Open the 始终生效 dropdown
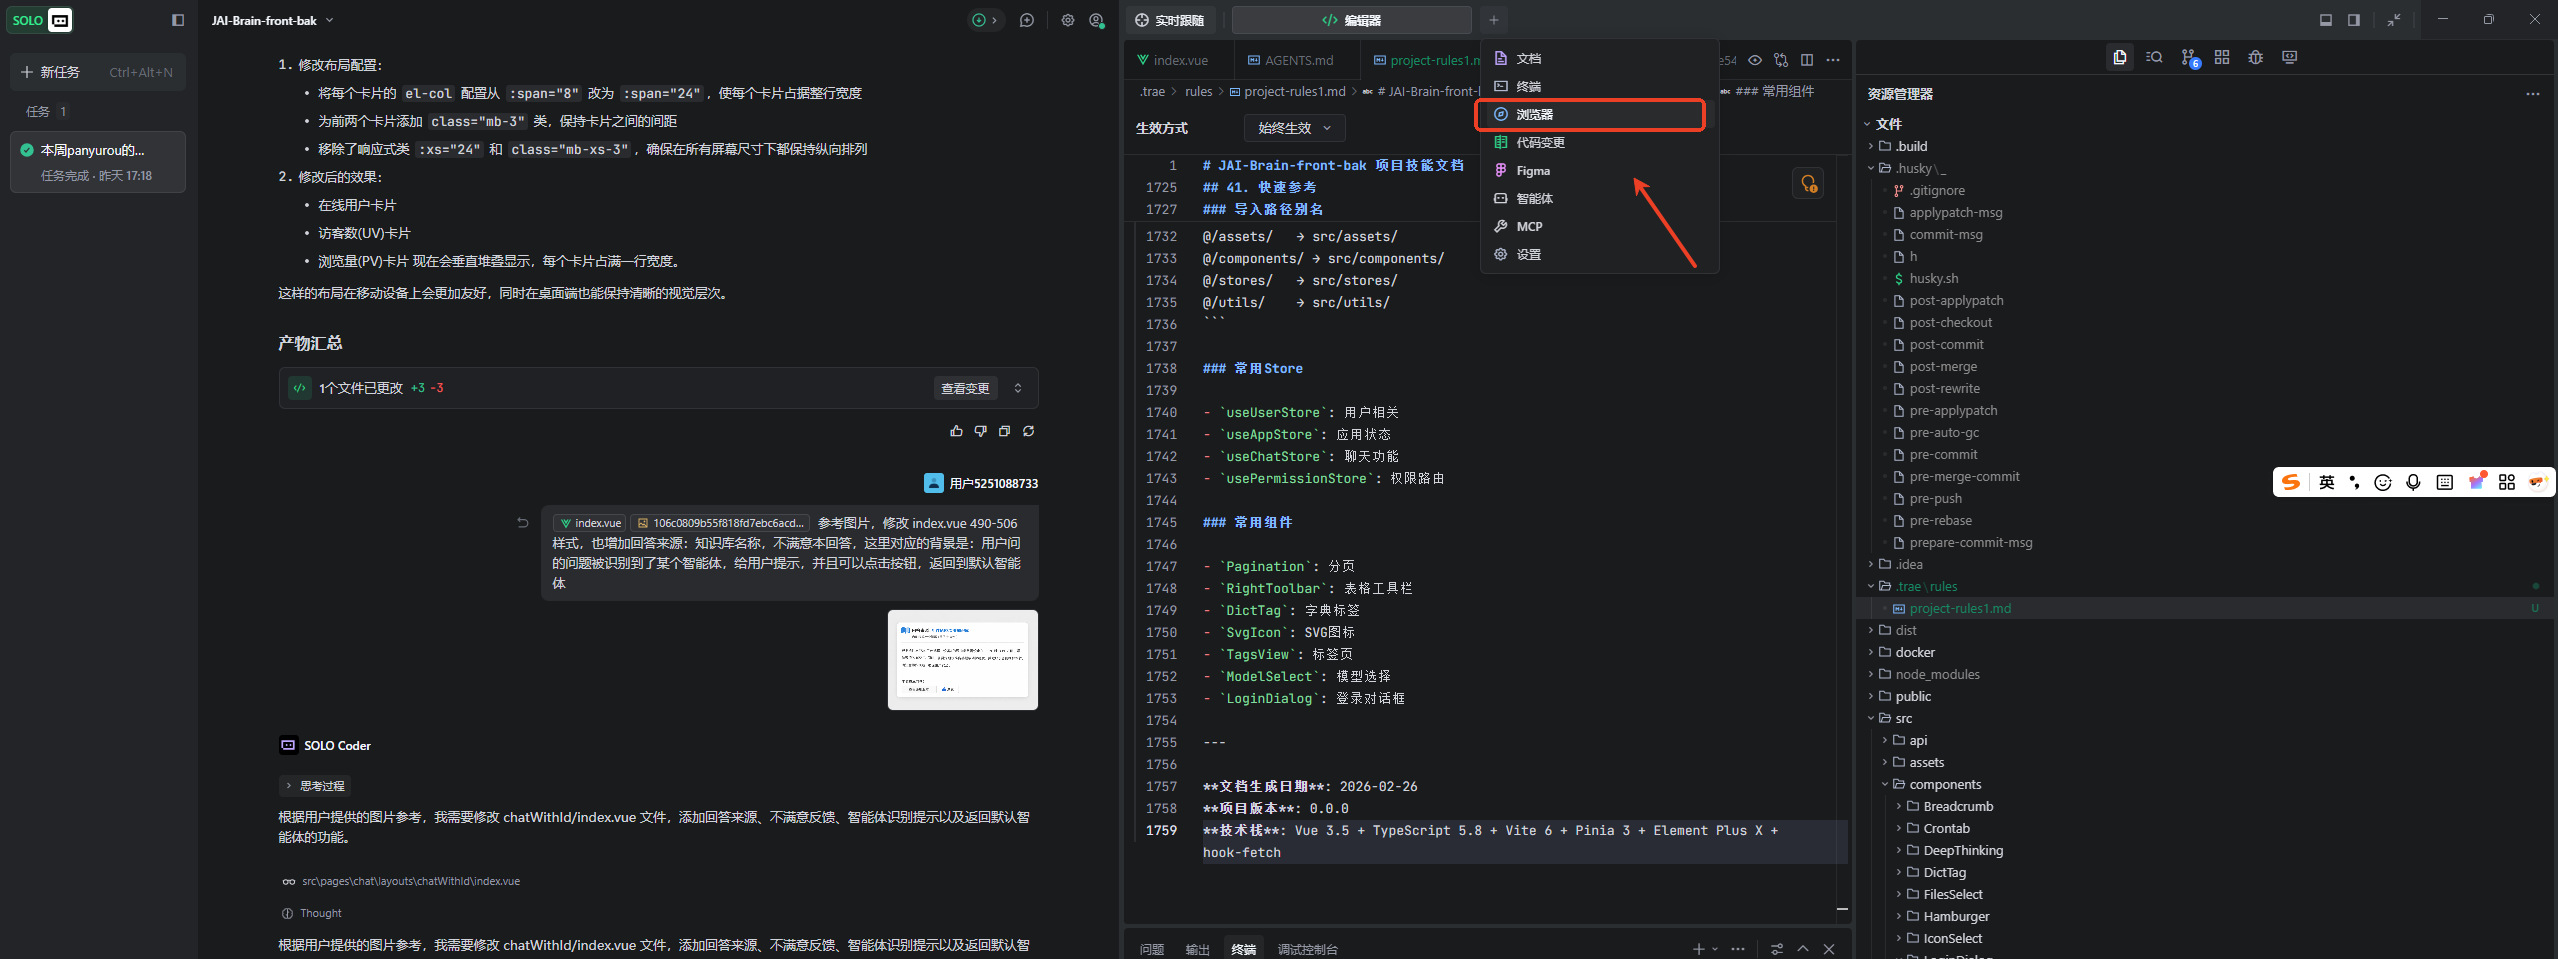The height and width of the screenshot is (959, 2558). (1294, 128)
